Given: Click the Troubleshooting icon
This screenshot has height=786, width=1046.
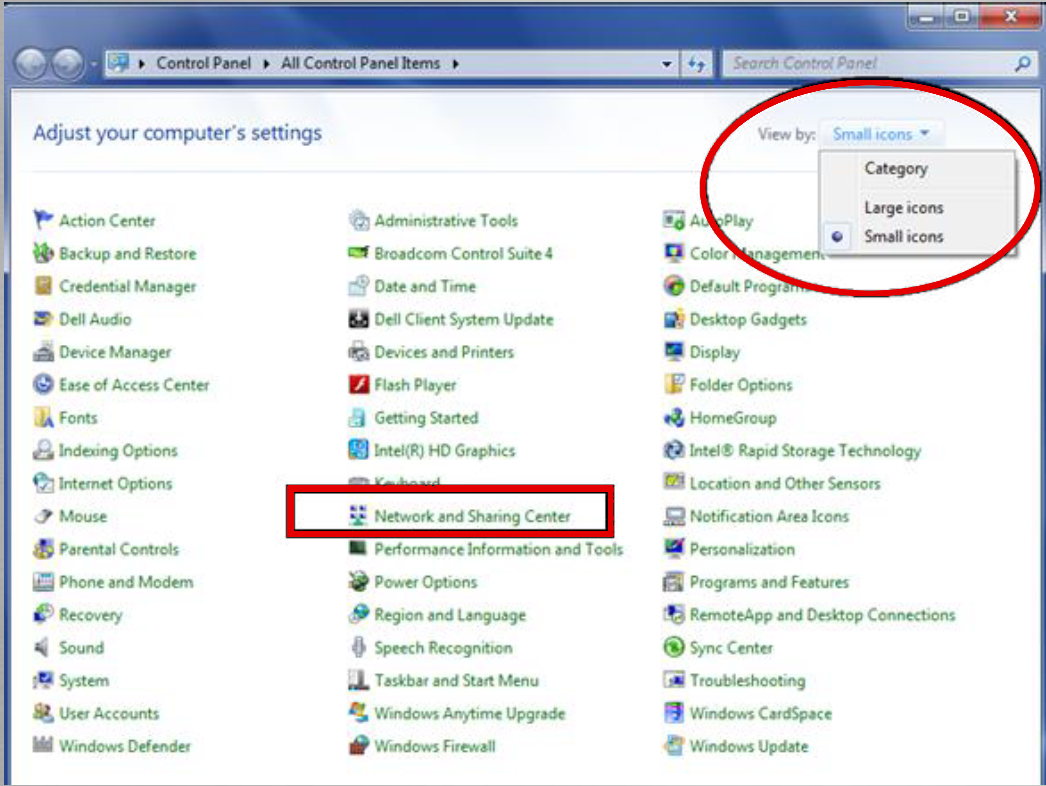Looking at the screenshot, I should [674, 681].
